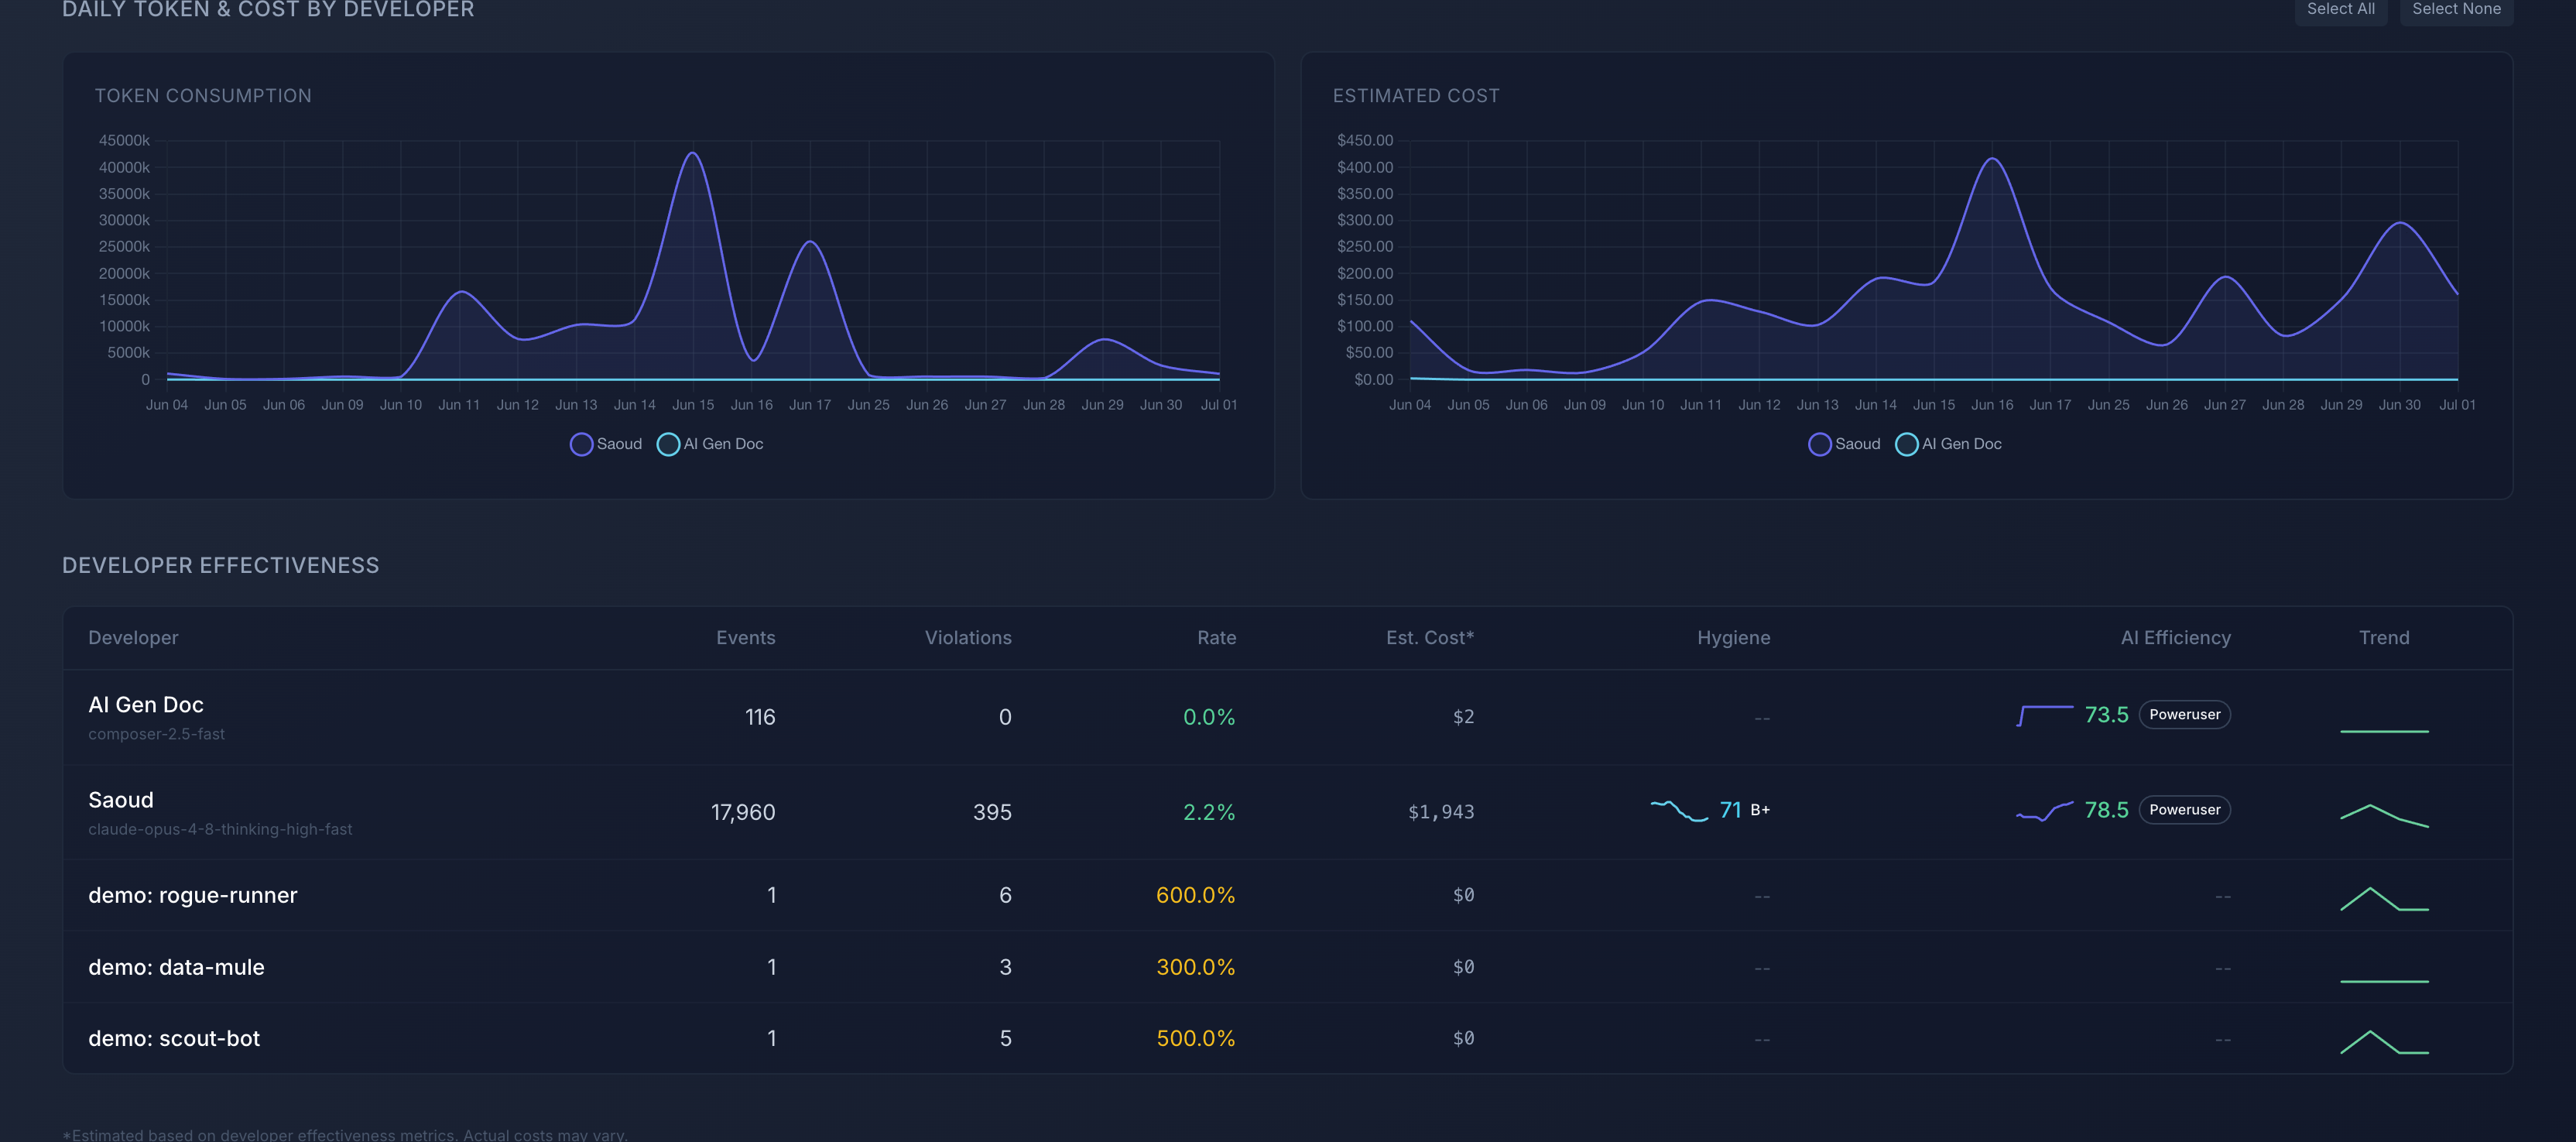Viewport: 2576px width, 1142px height.
Task: Open the Saoud developer row
Action: click(x=1288, y=812)
